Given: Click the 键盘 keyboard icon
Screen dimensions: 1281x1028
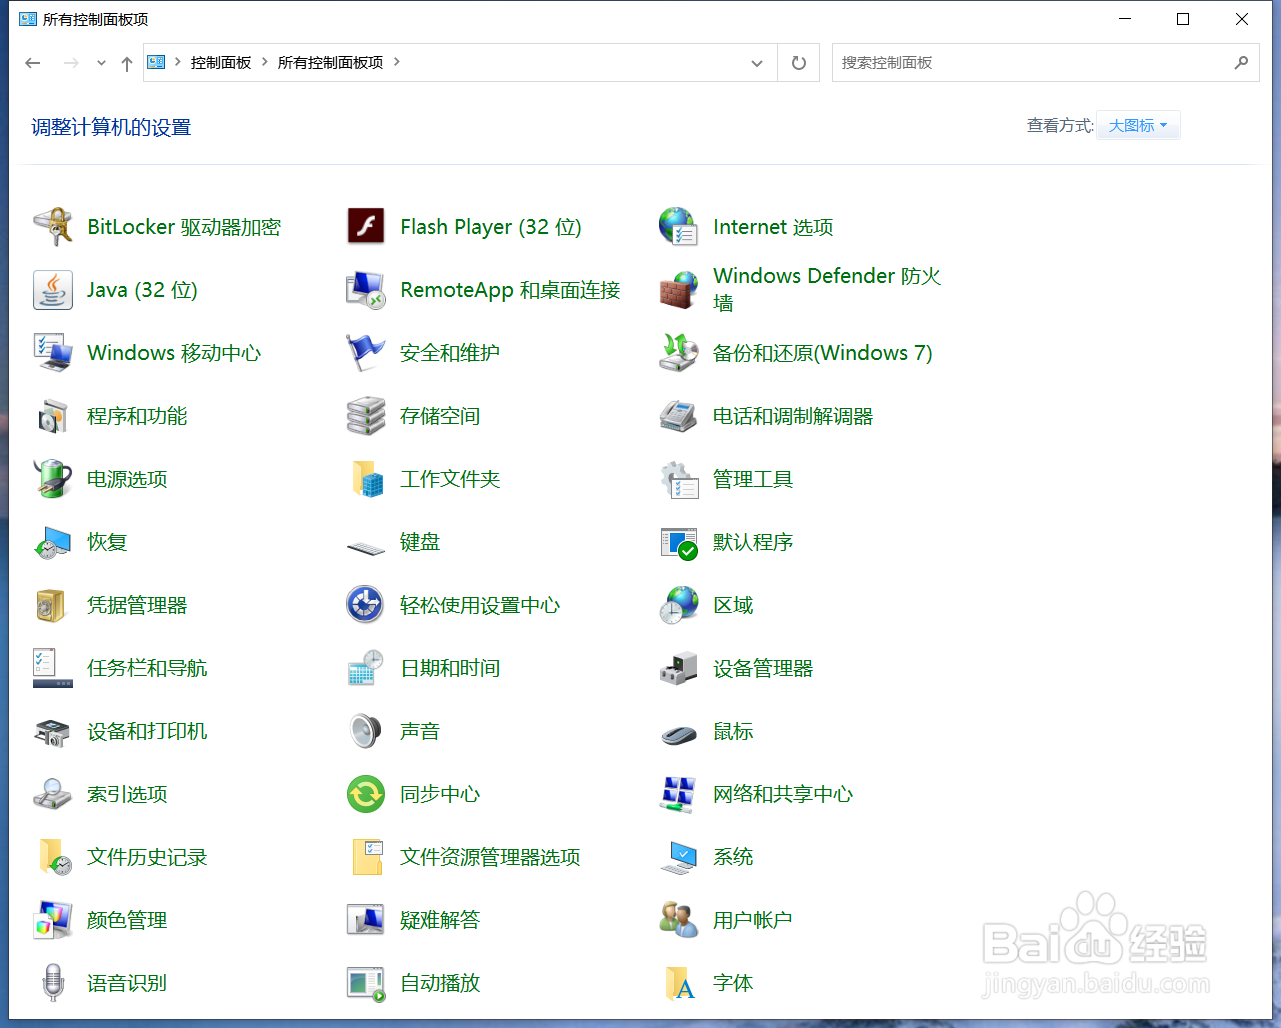Looking at the screenshot, I should pyautogui.click(x=366, y=547).
